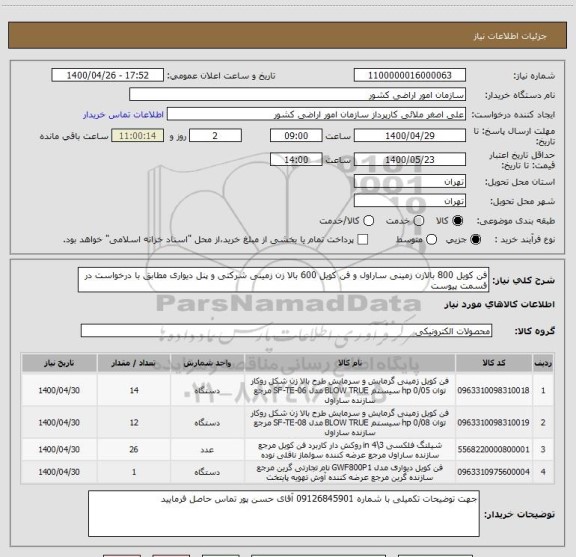Click the request creator name field
Screen dimensions: 576x557
[x=316, y=114]
